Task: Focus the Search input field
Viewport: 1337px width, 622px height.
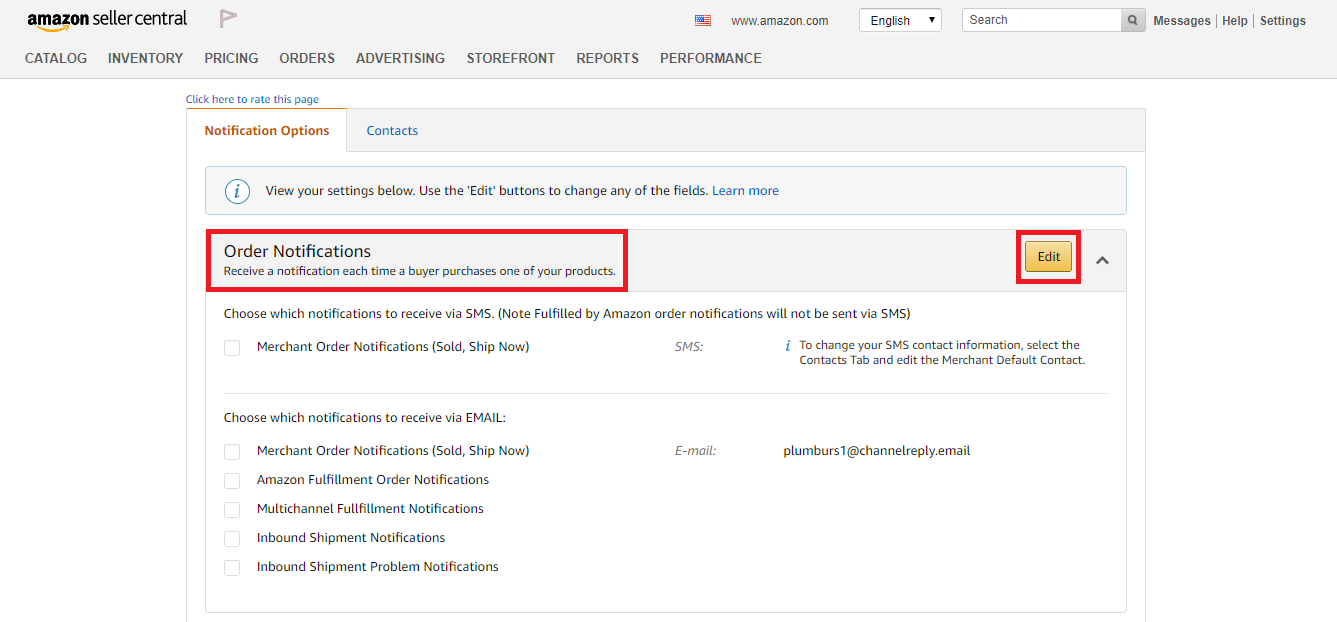Action: point(1042,20)
